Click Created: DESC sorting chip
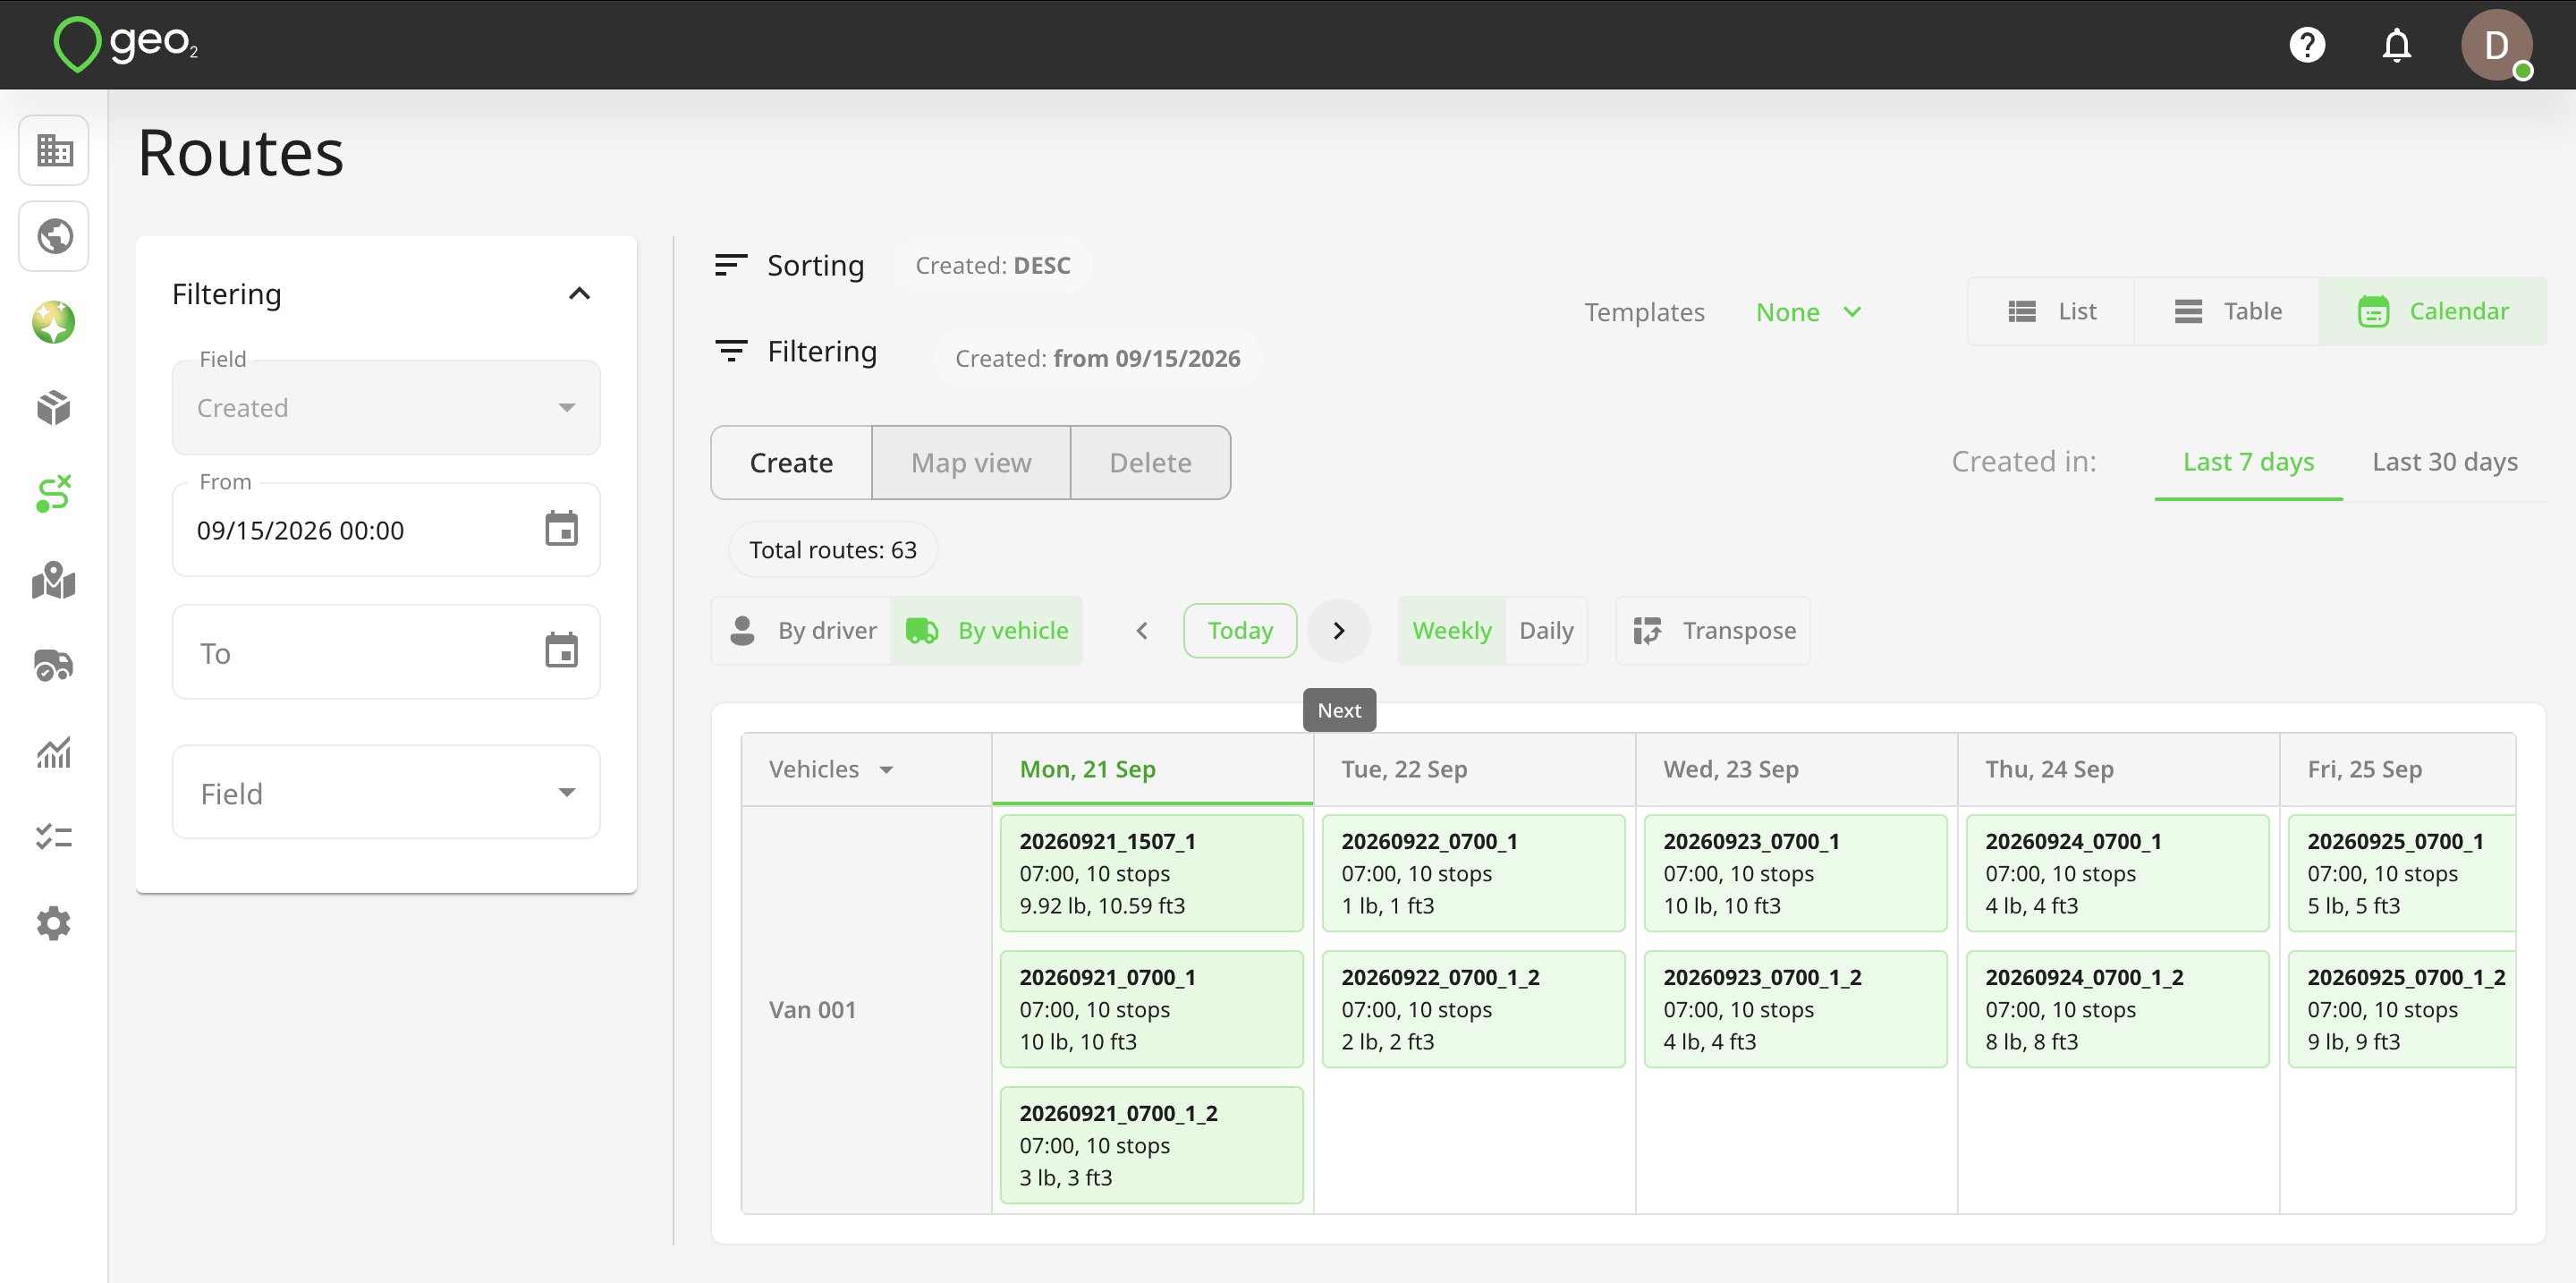 point(992,265)
